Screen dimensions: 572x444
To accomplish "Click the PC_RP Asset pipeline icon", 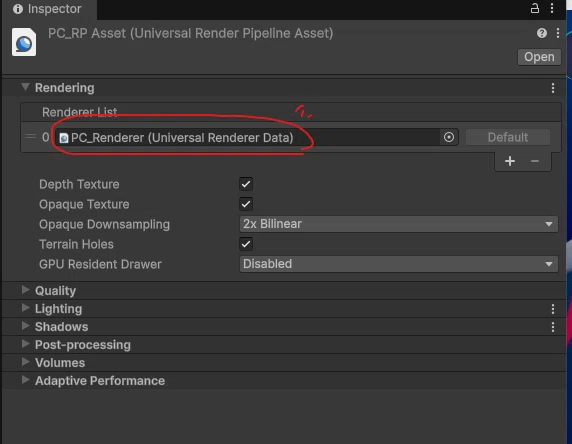I will 24,42.
